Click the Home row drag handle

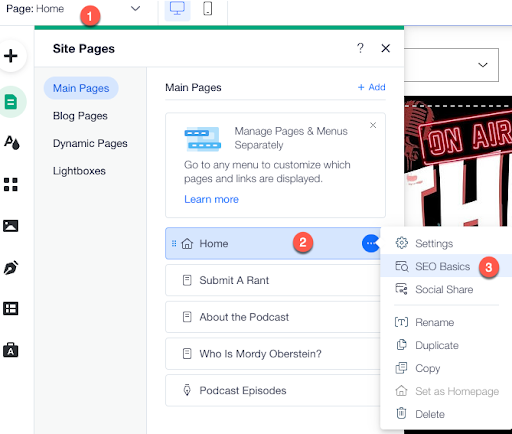[174, 244]
